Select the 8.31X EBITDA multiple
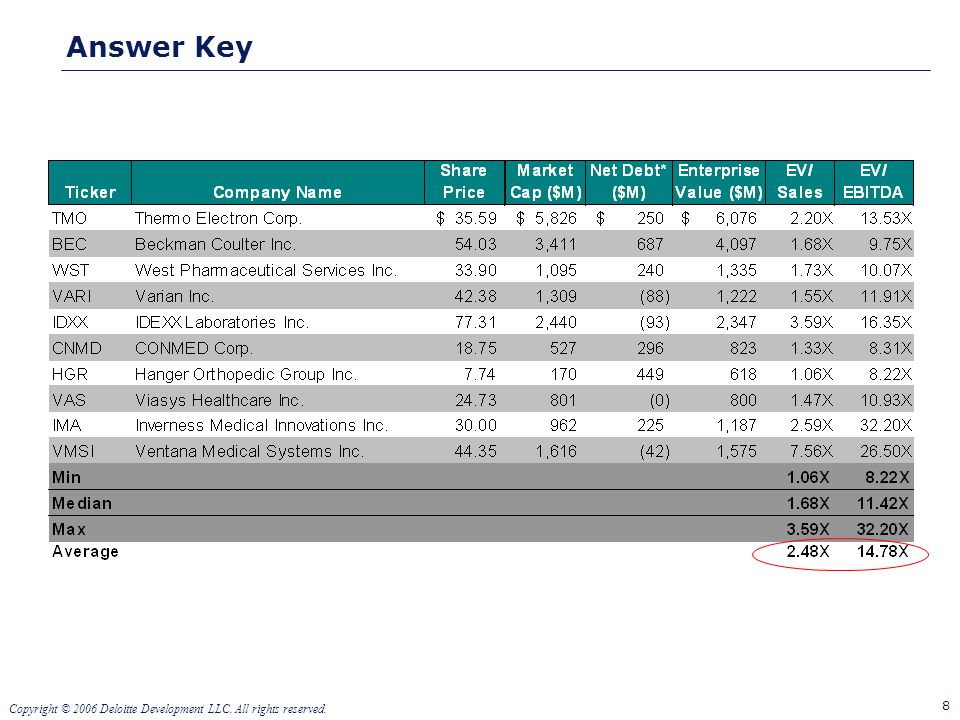 [890, 348]
